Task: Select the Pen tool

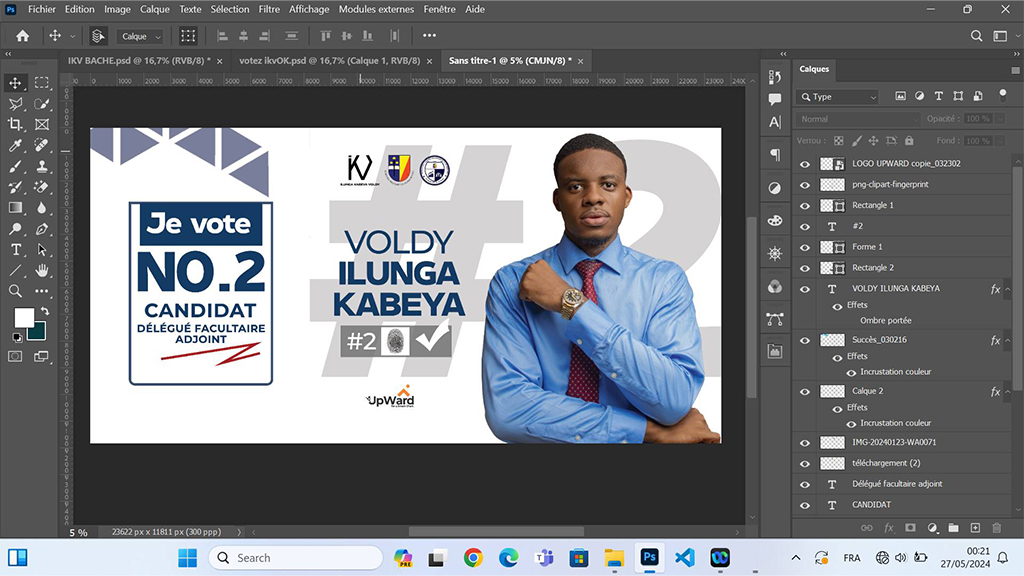Action: point(42,229)
